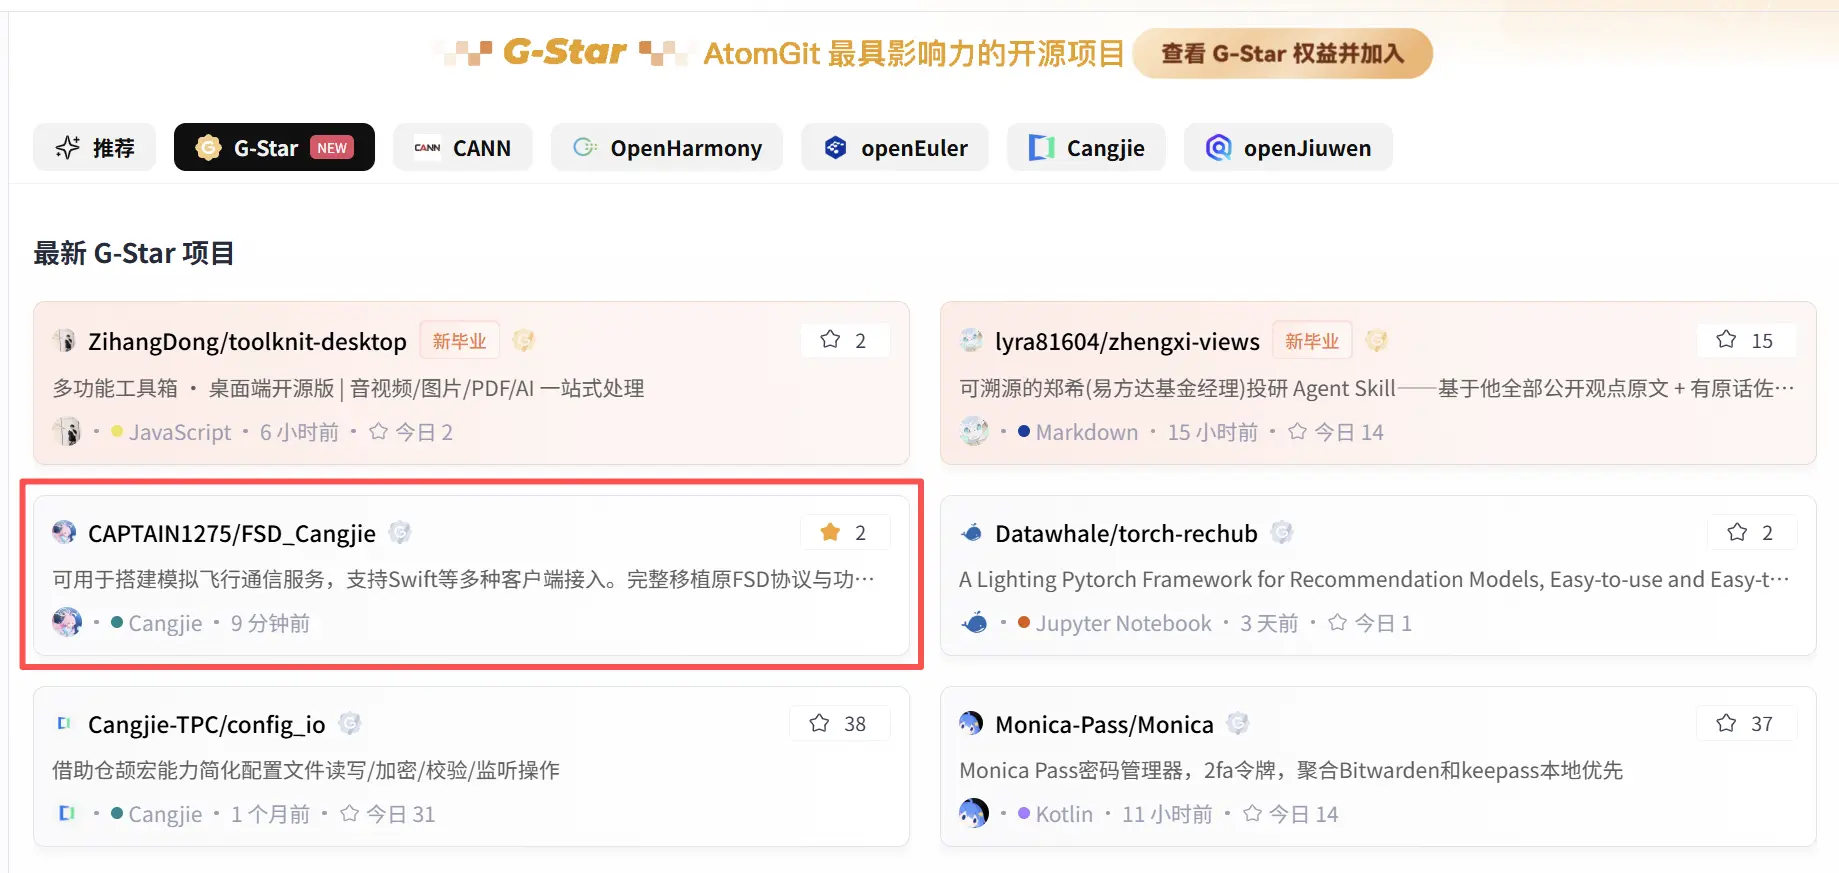Screen dimensions: 1839x873
Task: Click owner avatar next to Kotlin label
Action: pyautogui.click(x=974, y=814)
